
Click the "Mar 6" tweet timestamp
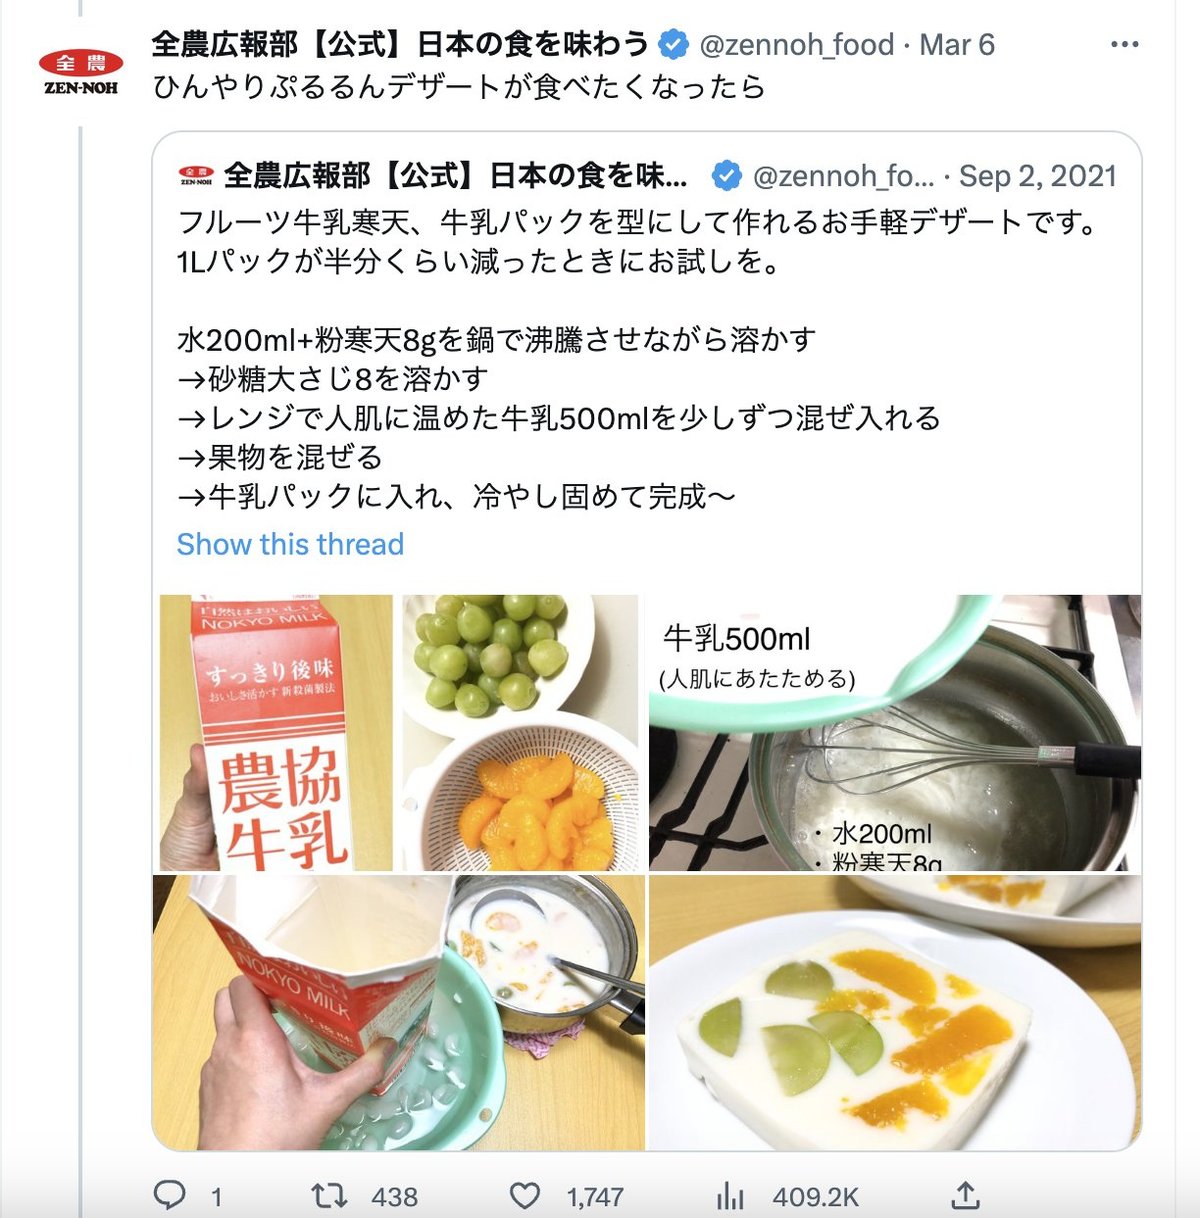[957, 45]
